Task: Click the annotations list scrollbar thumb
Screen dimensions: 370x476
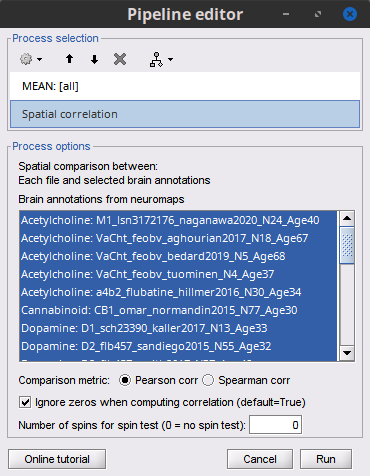Action: (x=347, y=245)
